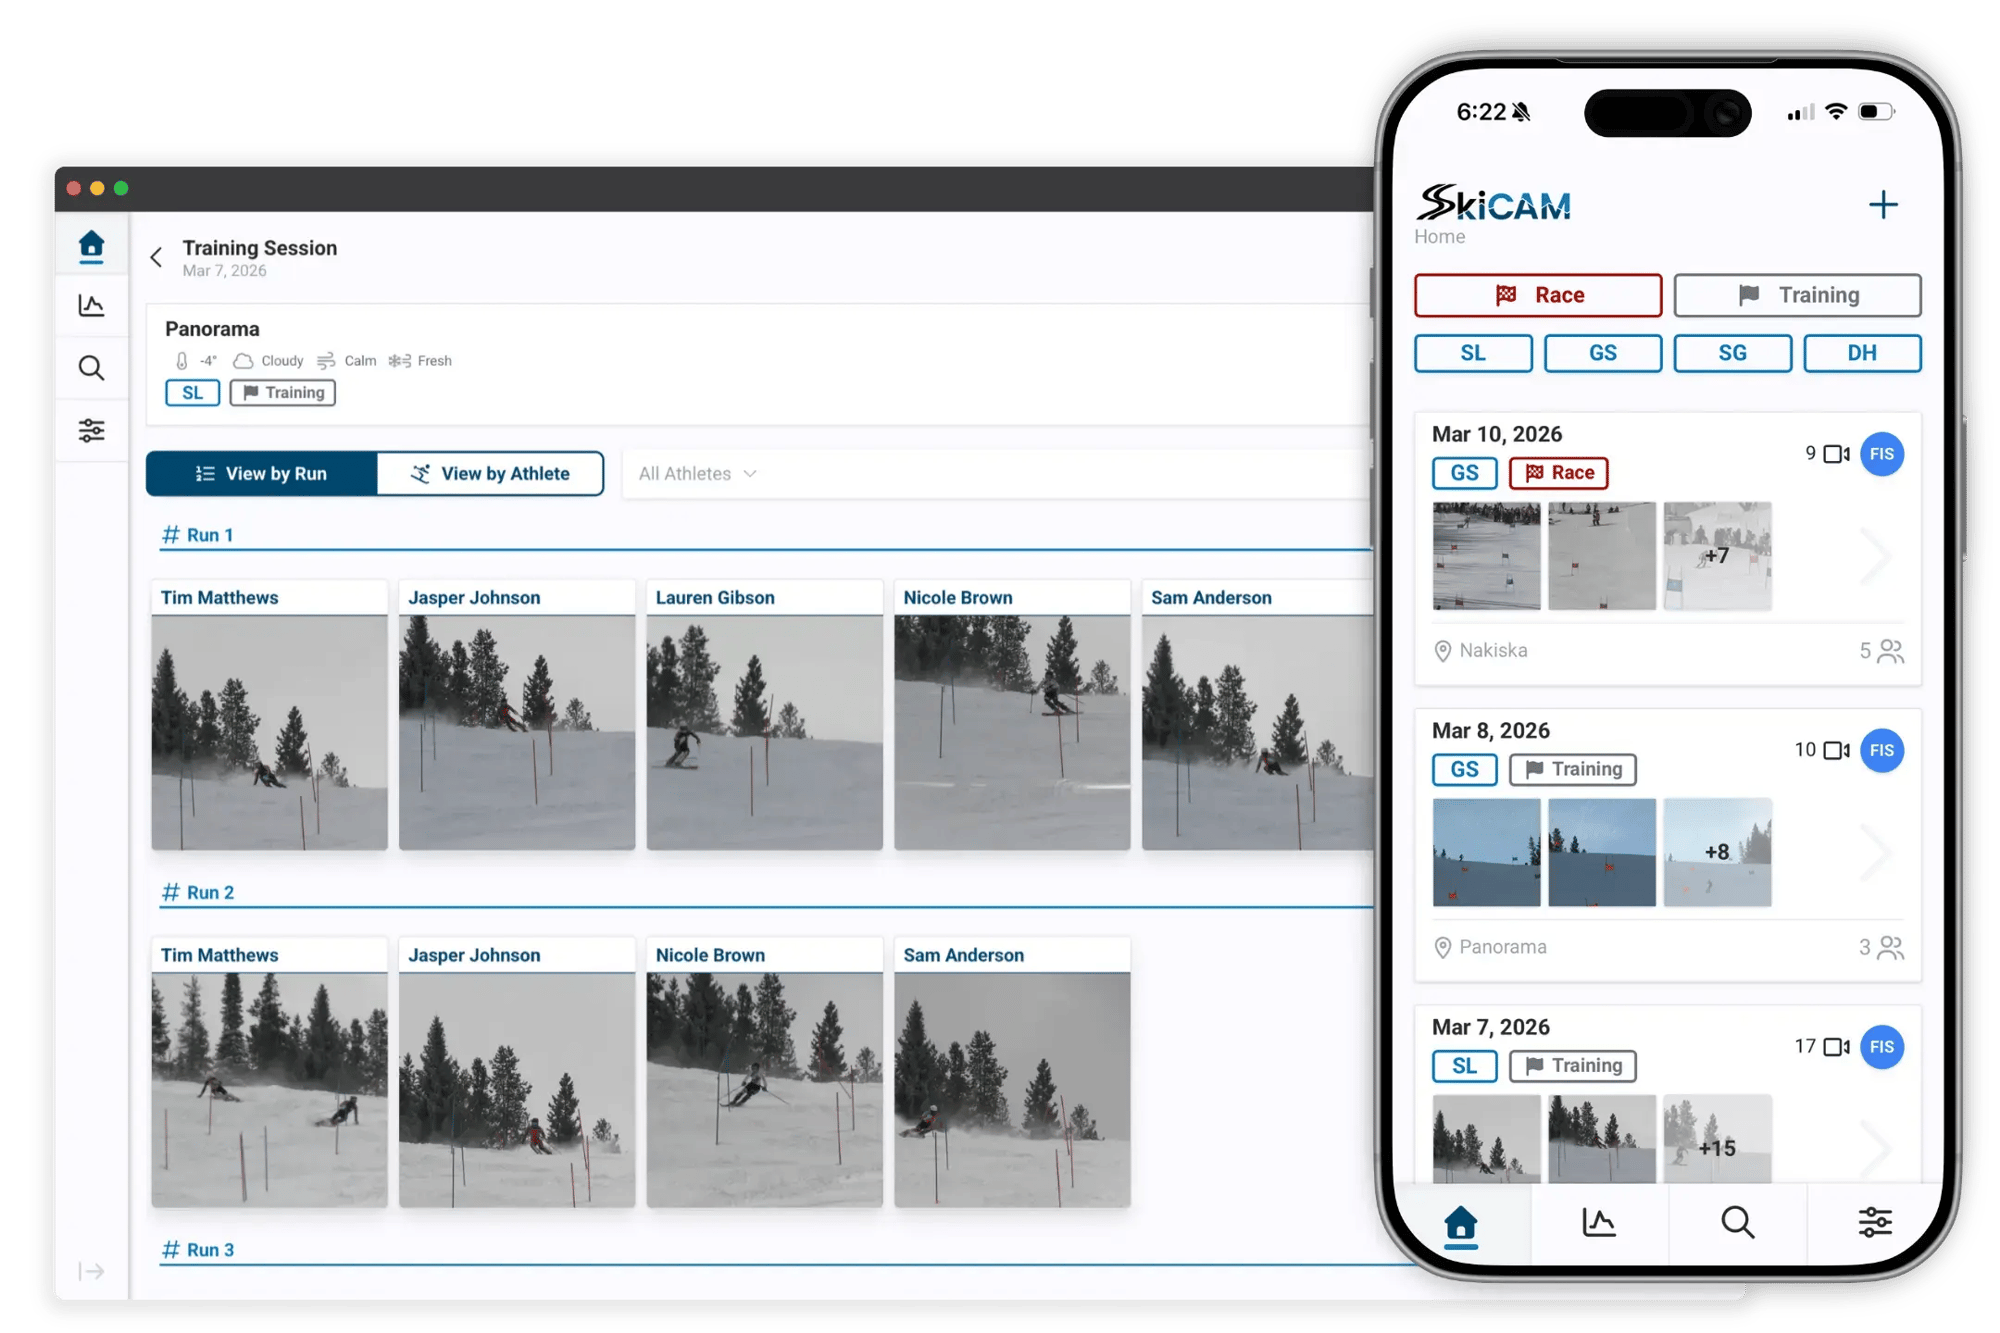Tap the phone bottom bar settings sliders icon
Viewport: 2000px width, 1333px height.
click(1874, 1222)
